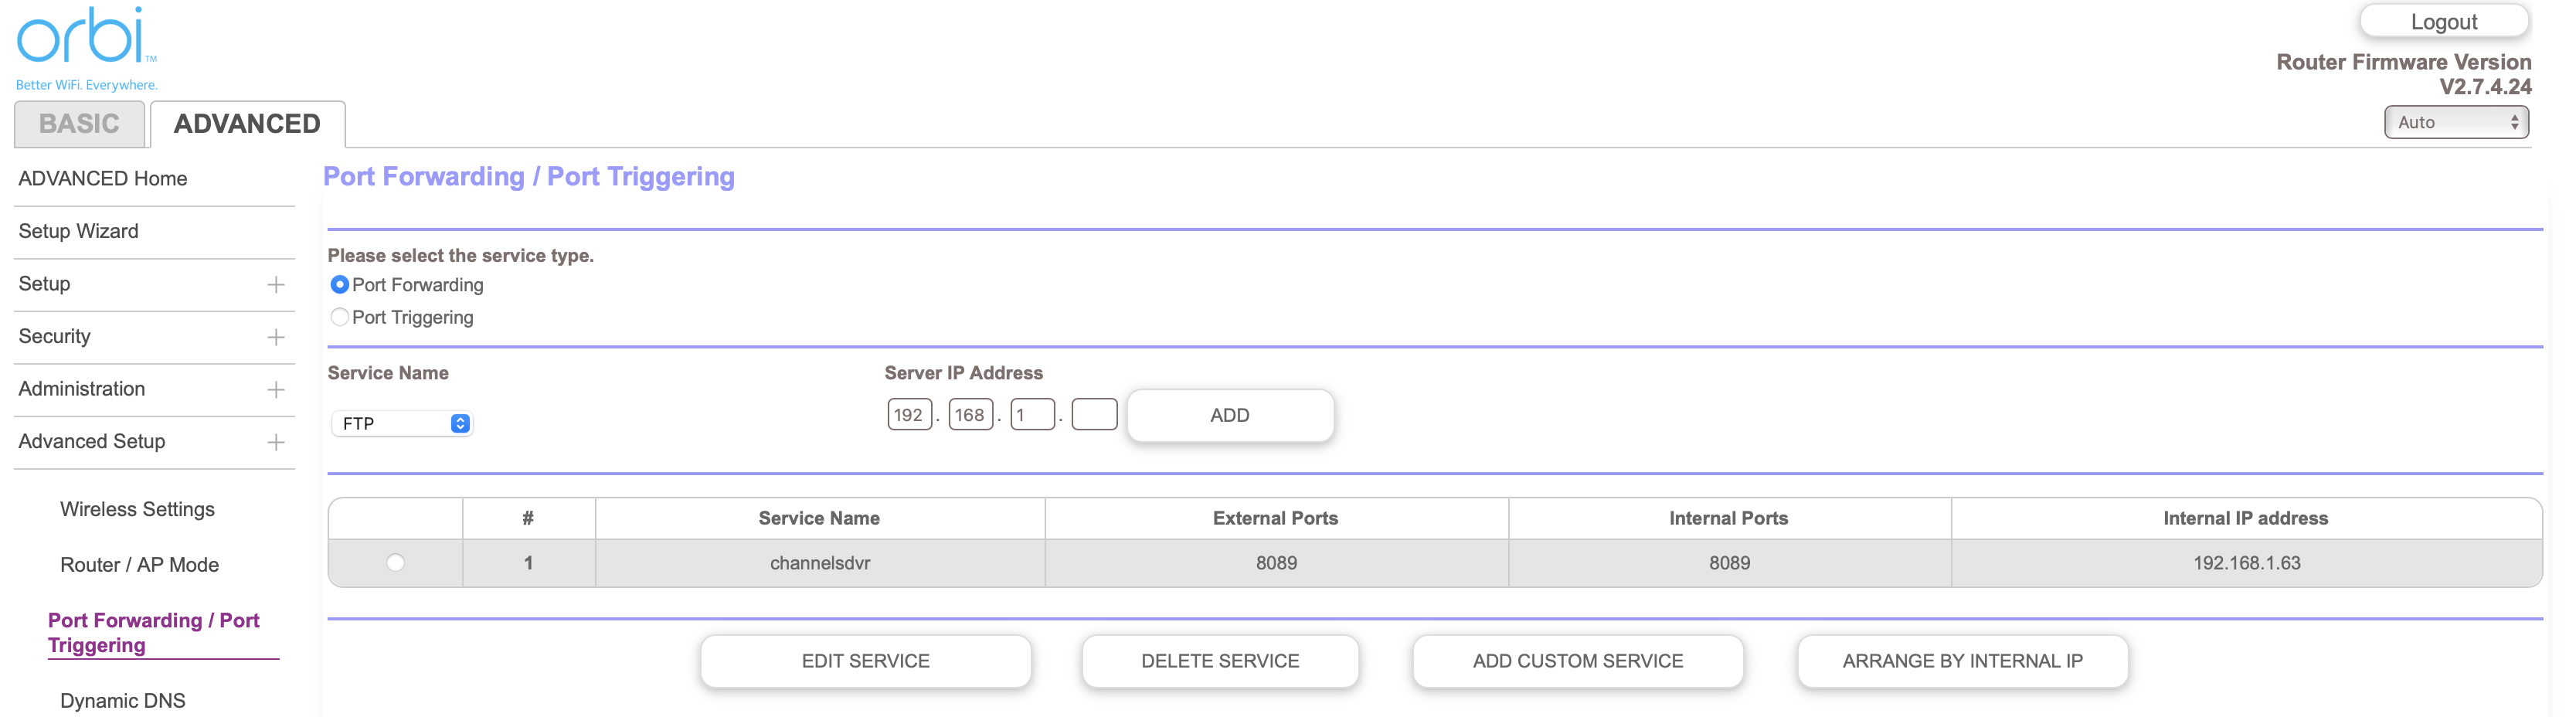
Task: Log out using the Logout button
Action: [x=2443, y=22]
